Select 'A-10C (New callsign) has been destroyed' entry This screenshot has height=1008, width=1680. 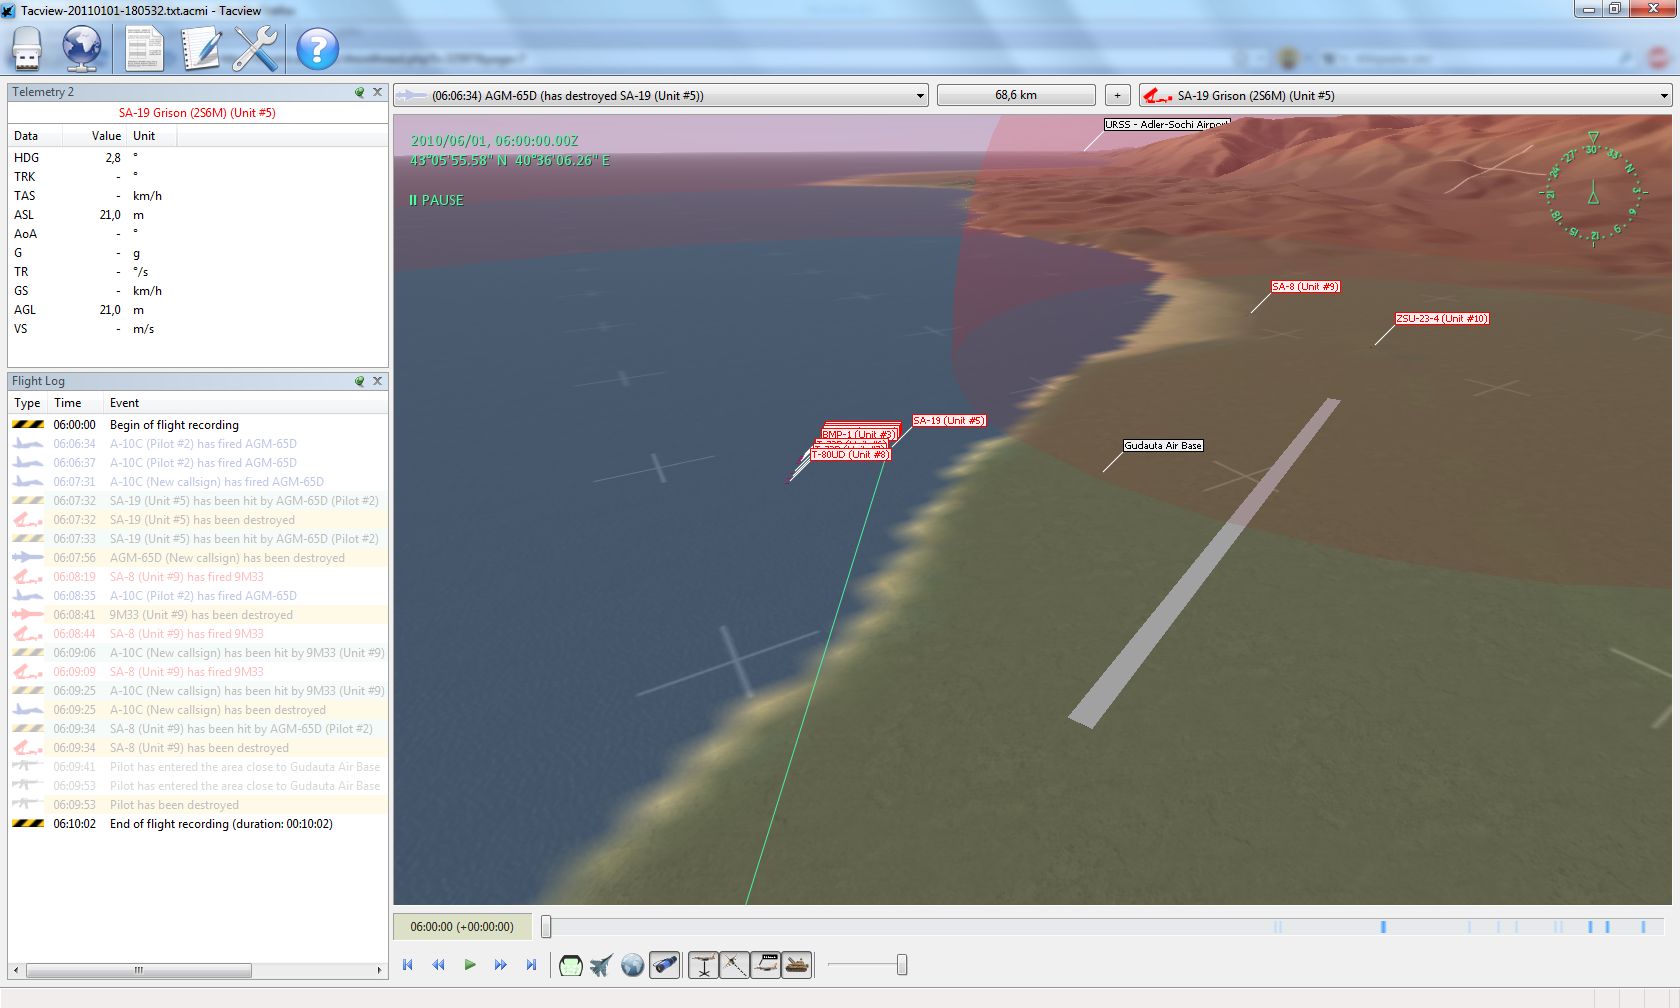click(x=198, y=710)
